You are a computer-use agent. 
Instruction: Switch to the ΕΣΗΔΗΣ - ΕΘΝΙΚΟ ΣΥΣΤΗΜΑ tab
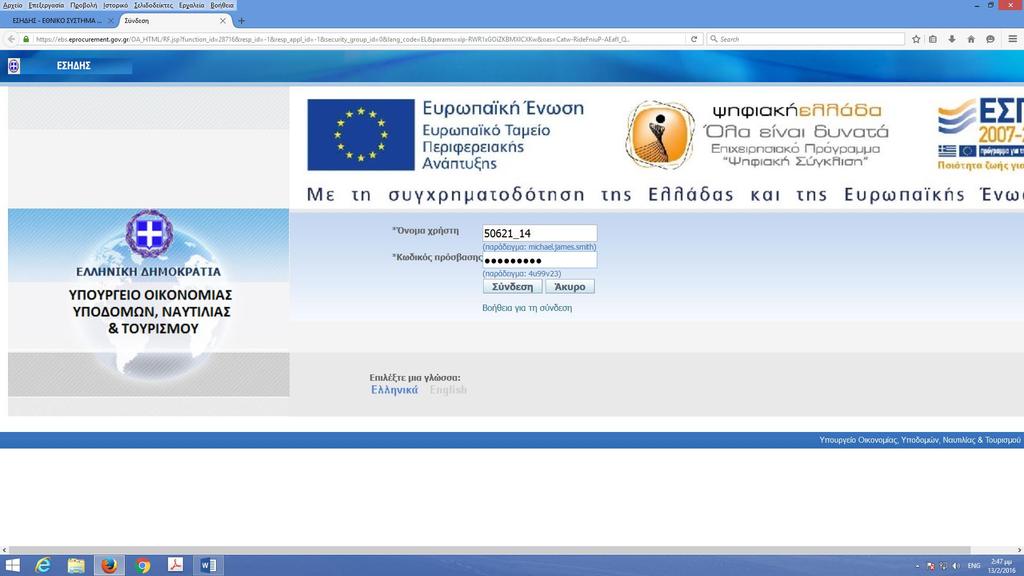pyautogui.click(x=57, y=21)
